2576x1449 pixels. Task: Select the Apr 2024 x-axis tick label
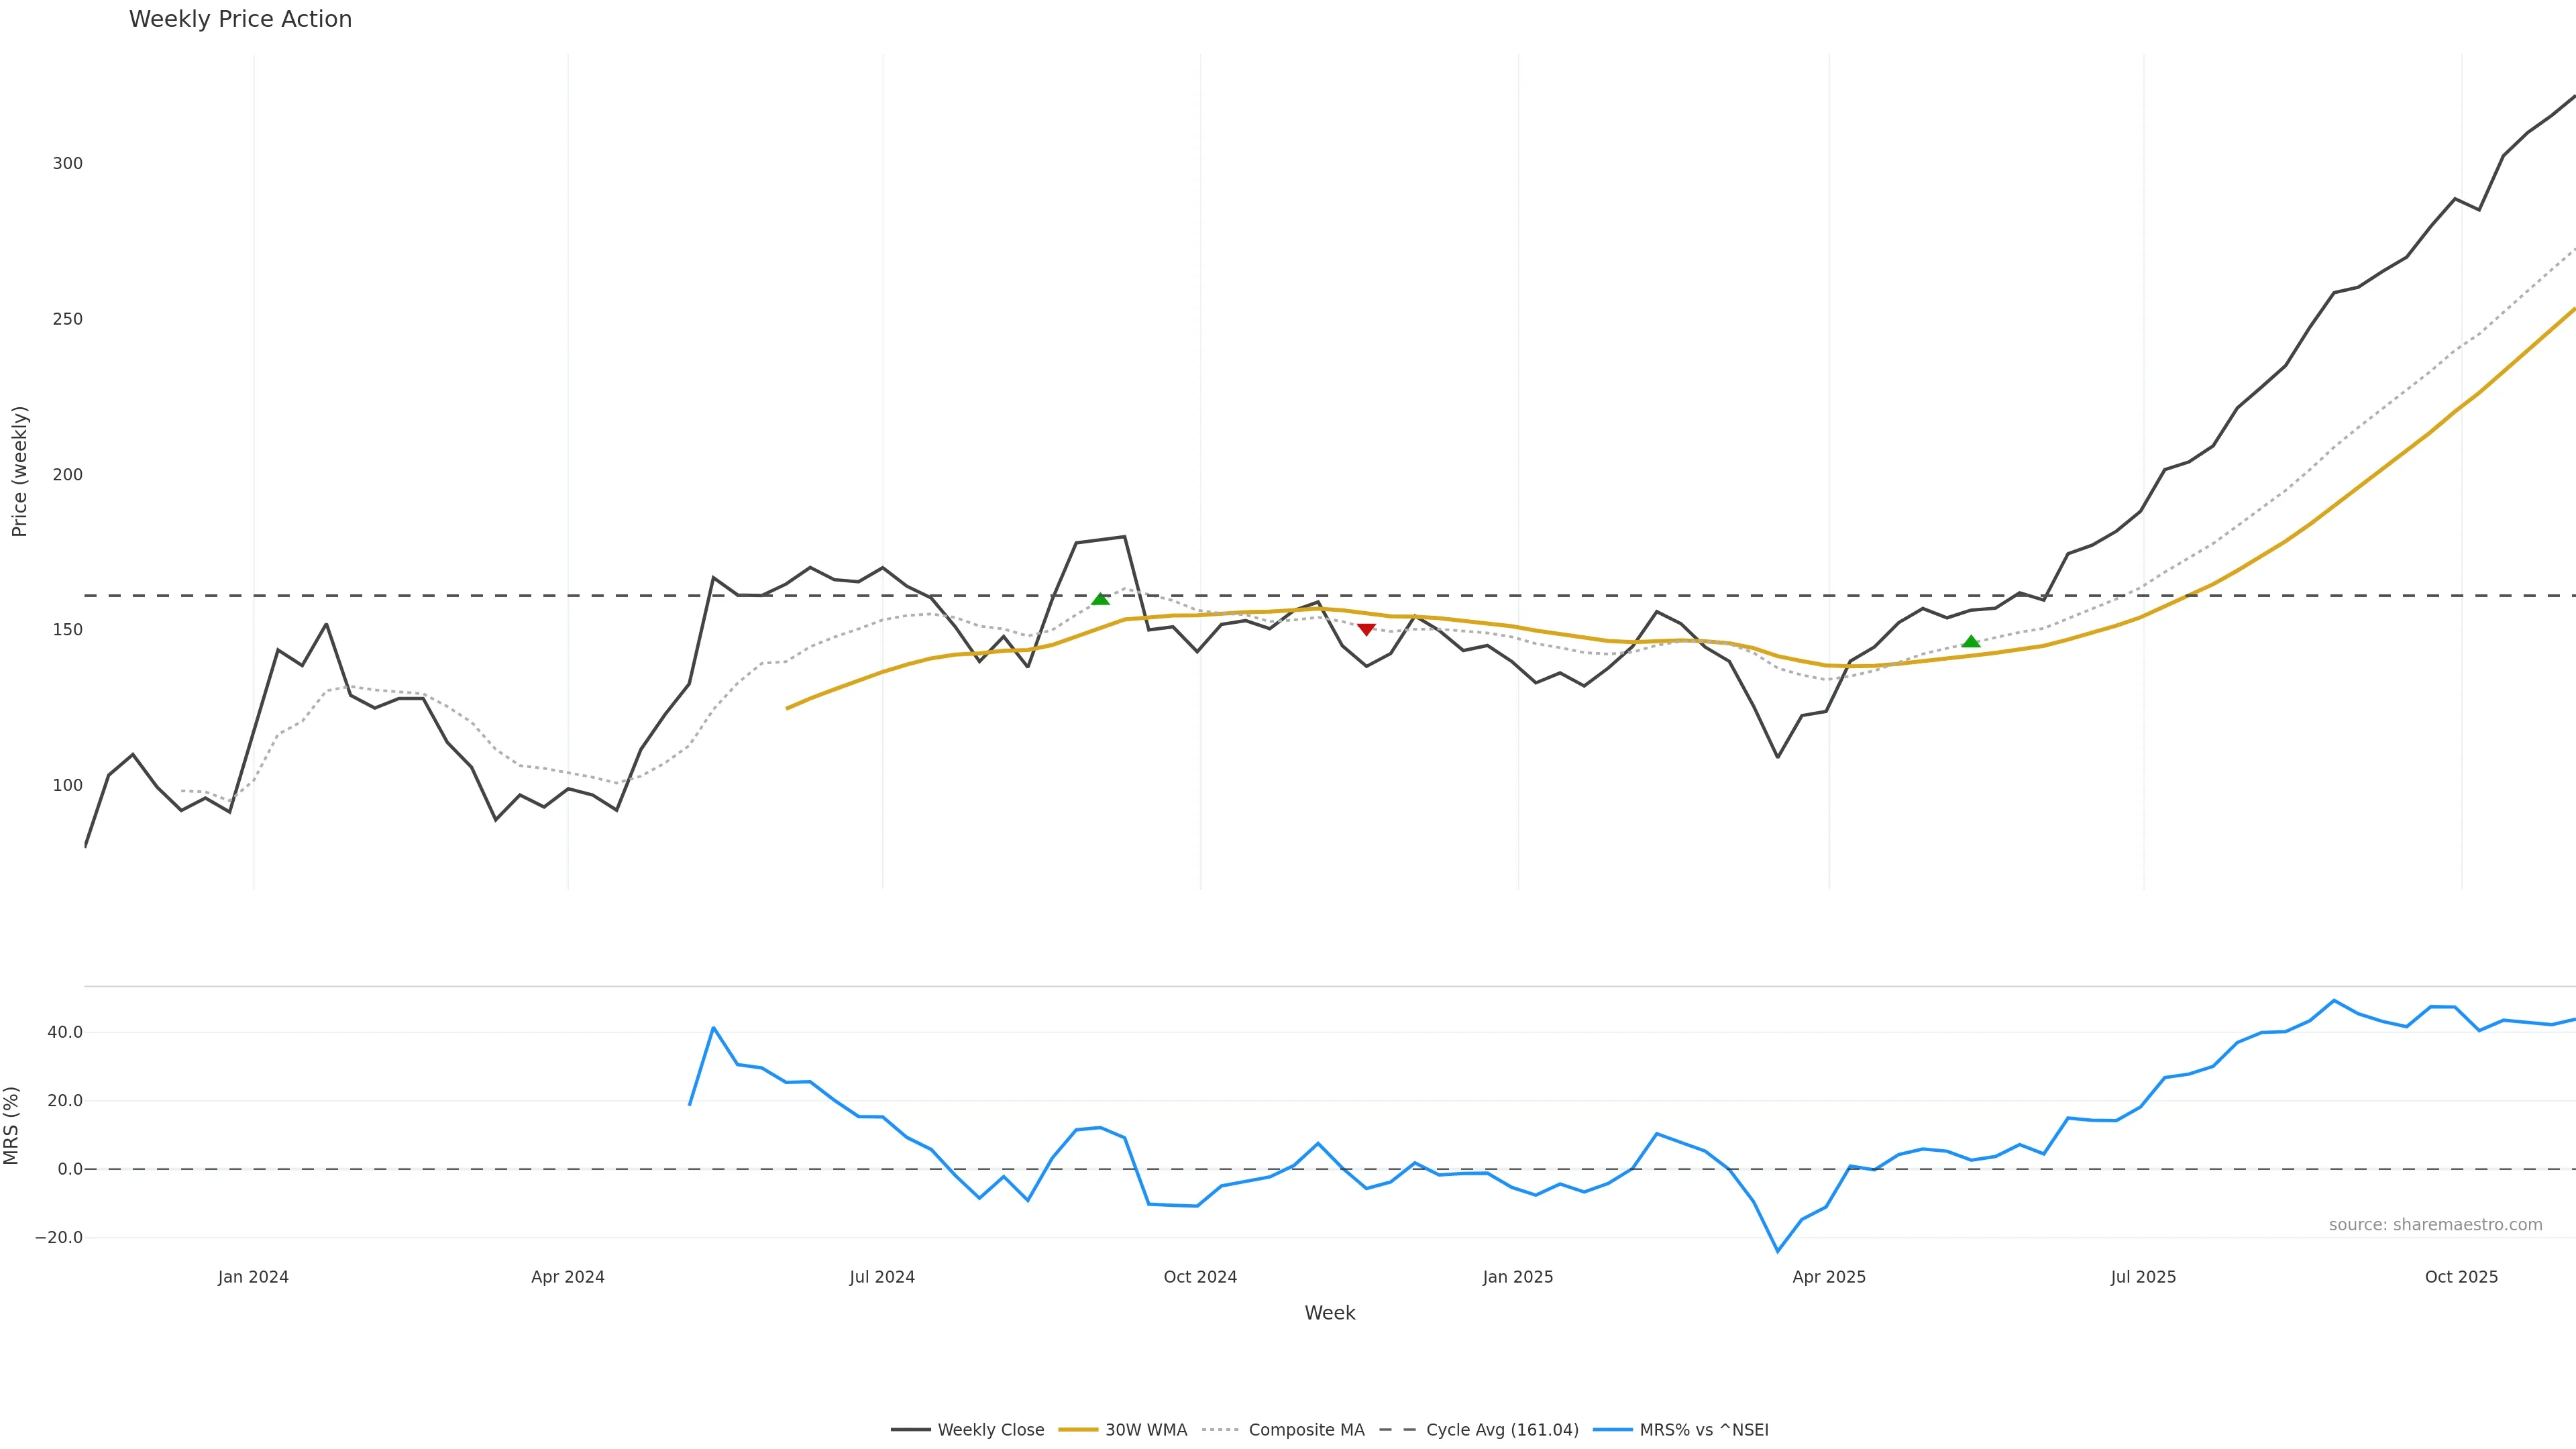coord(568,1277)
